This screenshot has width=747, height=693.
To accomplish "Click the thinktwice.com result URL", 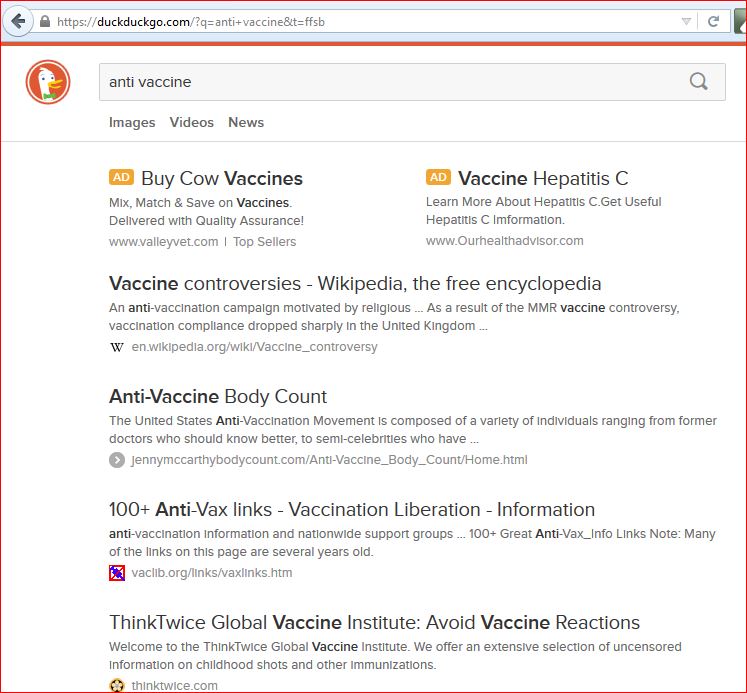I will [x=174, y=685].
